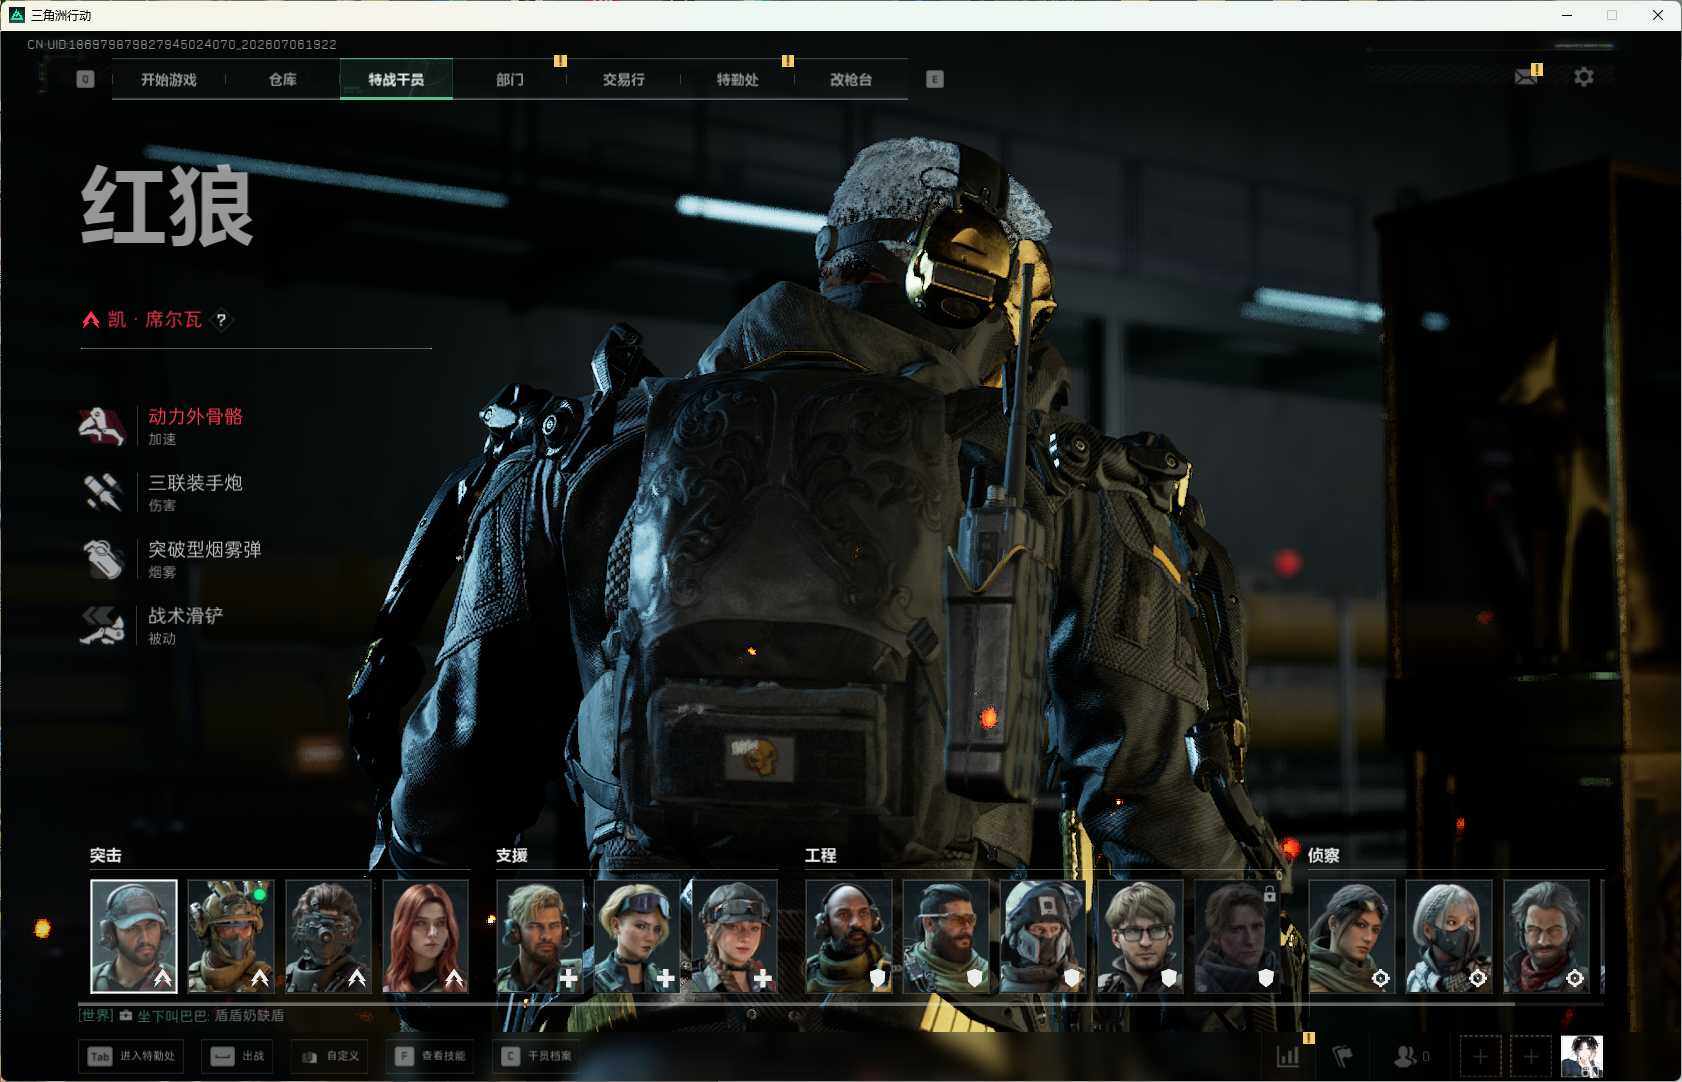This screenshot has width=1682, height=1082.
Task: Open the settings gear icon
Action: pos(1584,76)
